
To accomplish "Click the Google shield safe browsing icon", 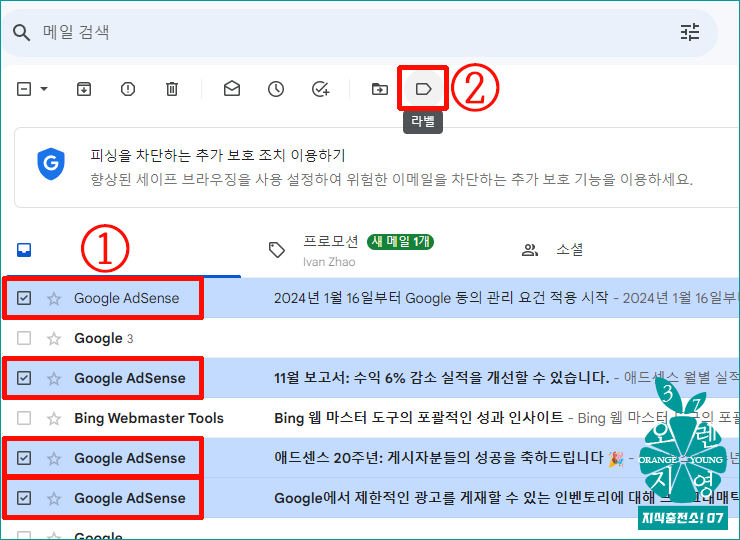I will tap(51, 163).
